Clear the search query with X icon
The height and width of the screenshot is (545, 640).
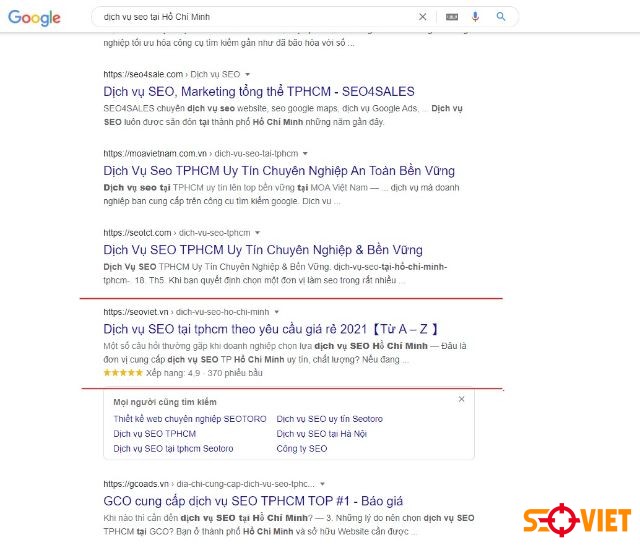pyautogui.click(x=422, y=17)
